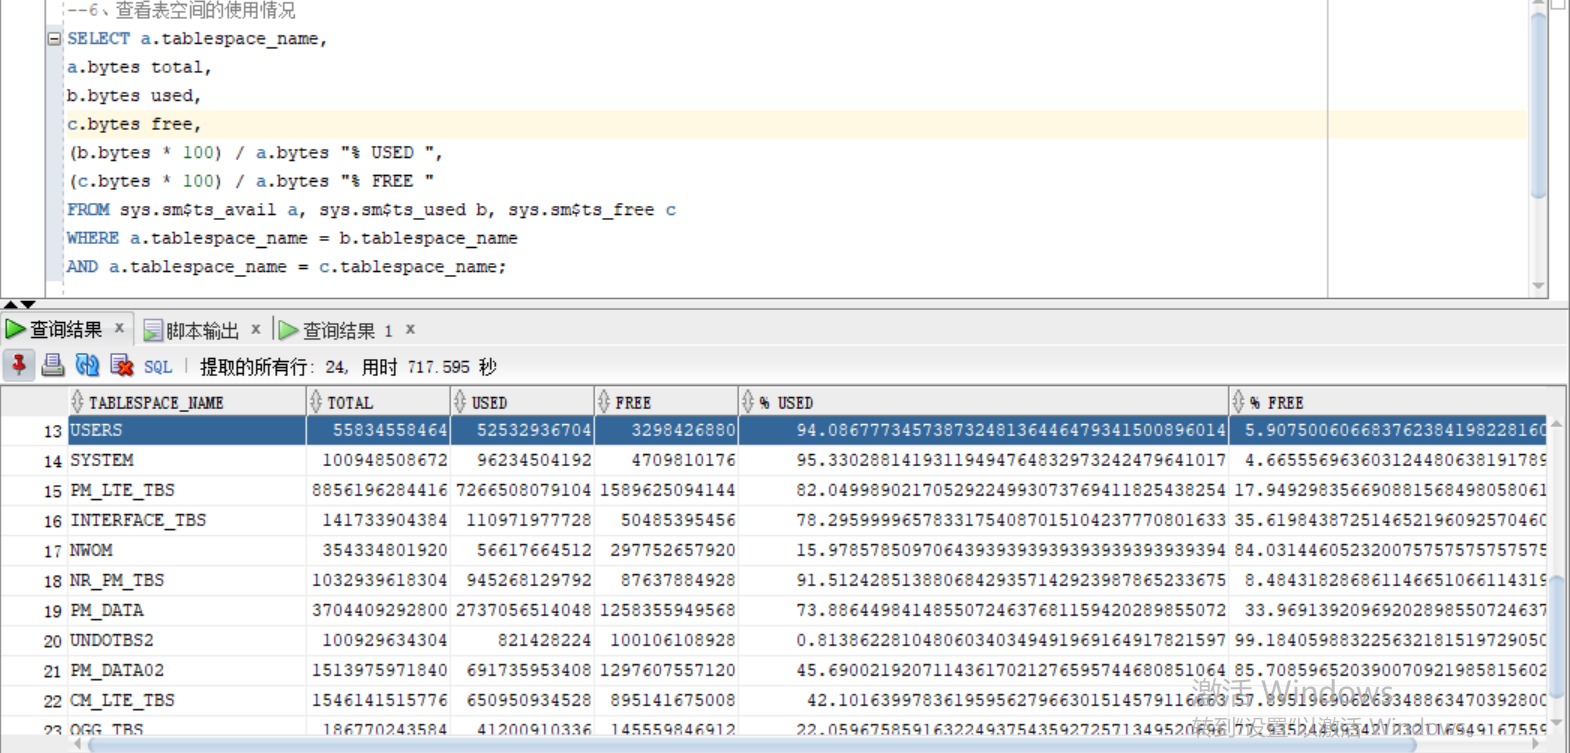Click the red pin icon in results toolbar
1570x753 pixels.
coord(19,366)
